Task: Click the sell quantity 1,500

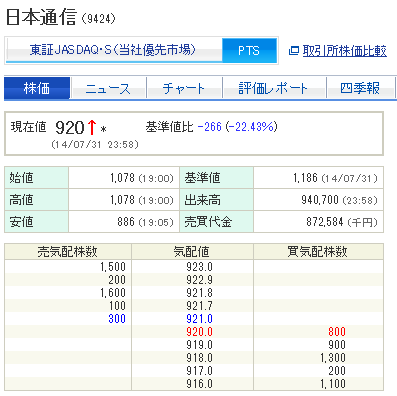Action: (113, 267)
